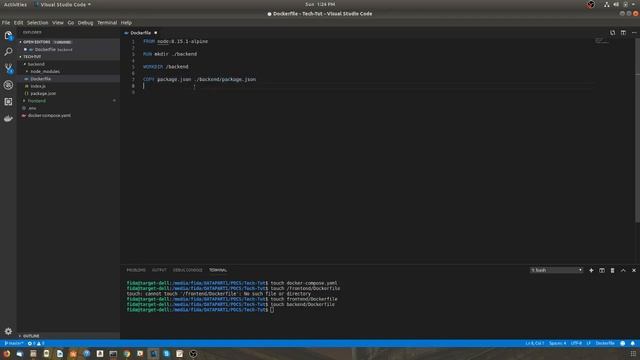Open the Go menu
640x360 pixels.
tap(71, 23)
